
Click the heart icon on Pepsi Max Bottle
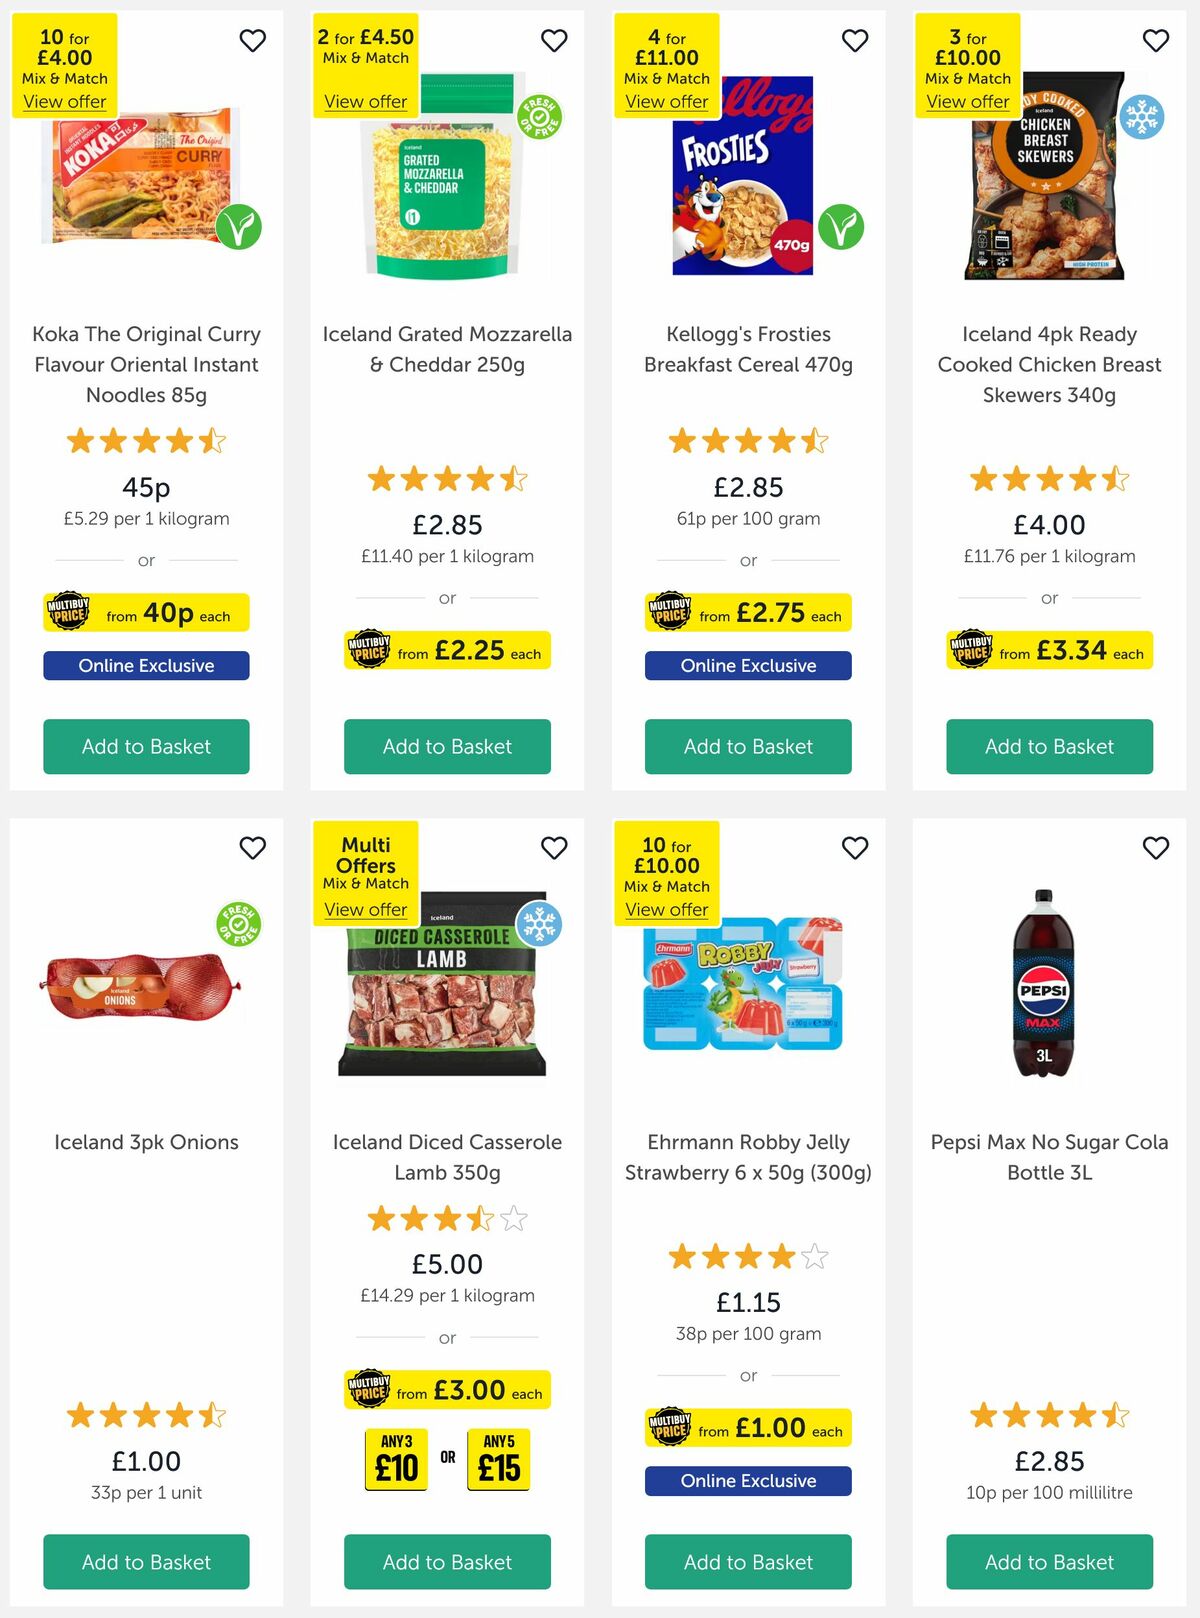(1156, 847)
